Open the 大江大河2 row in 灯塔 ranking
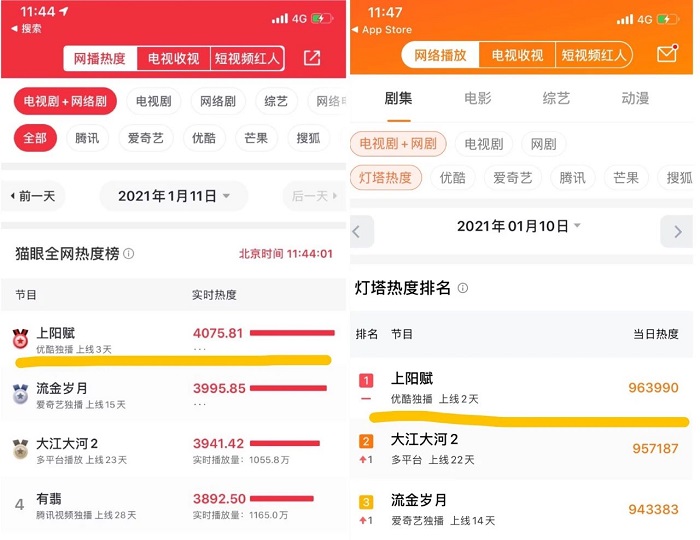 (521, 449)
